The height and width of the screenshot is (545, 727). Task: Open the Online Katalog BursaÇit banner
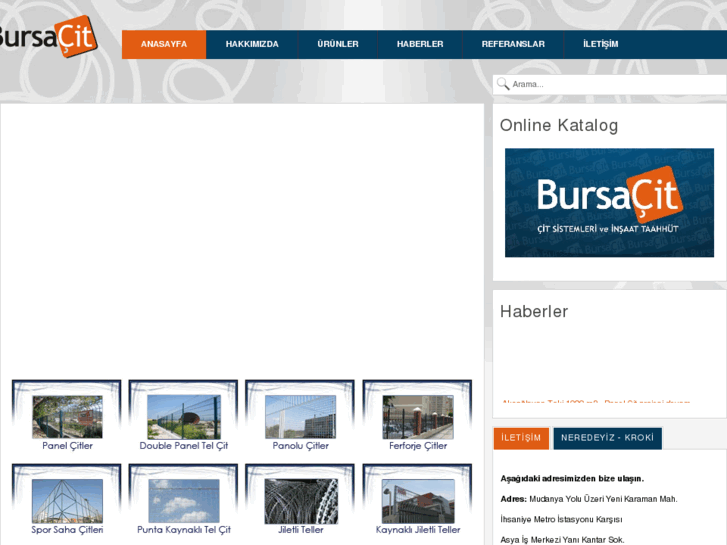pyautogui.click(x=609, y=203)
